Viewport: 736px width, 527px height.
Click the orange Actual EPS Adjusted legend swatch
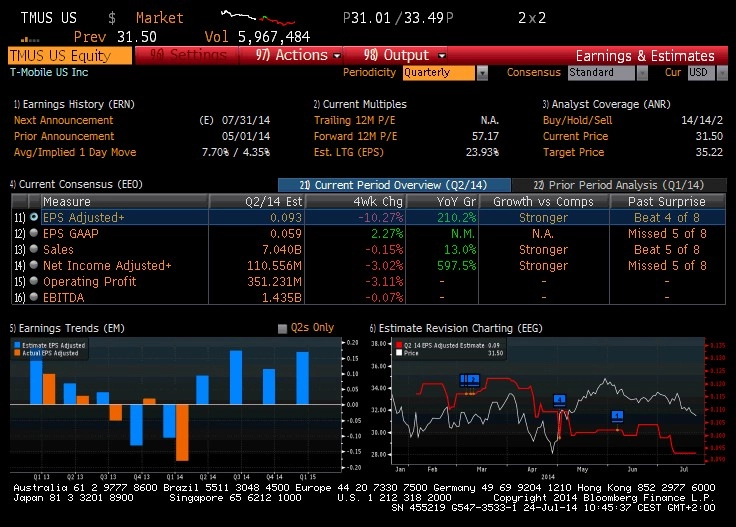pyautogui.click(x=17, y=353)
